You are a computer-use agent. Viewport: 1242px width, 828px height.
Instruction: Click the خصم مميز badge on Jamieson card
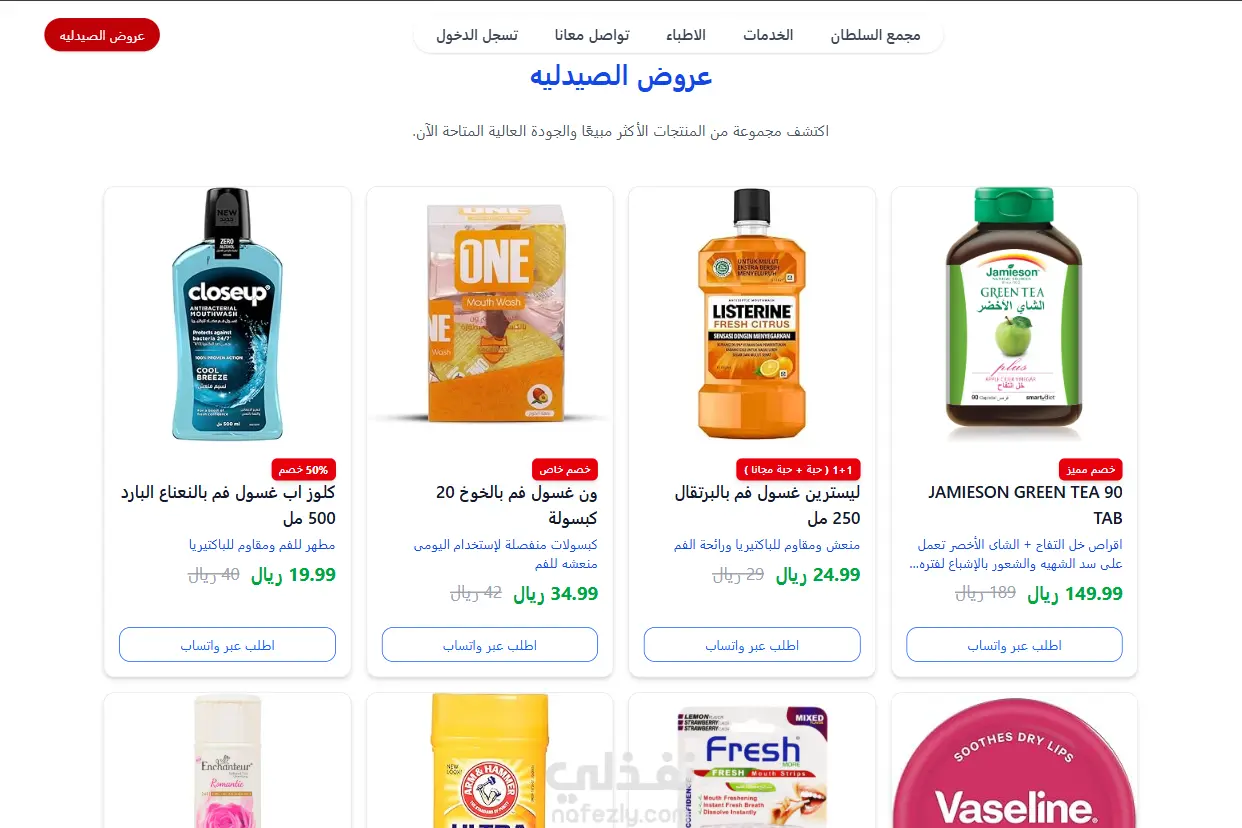point(1091,469)
